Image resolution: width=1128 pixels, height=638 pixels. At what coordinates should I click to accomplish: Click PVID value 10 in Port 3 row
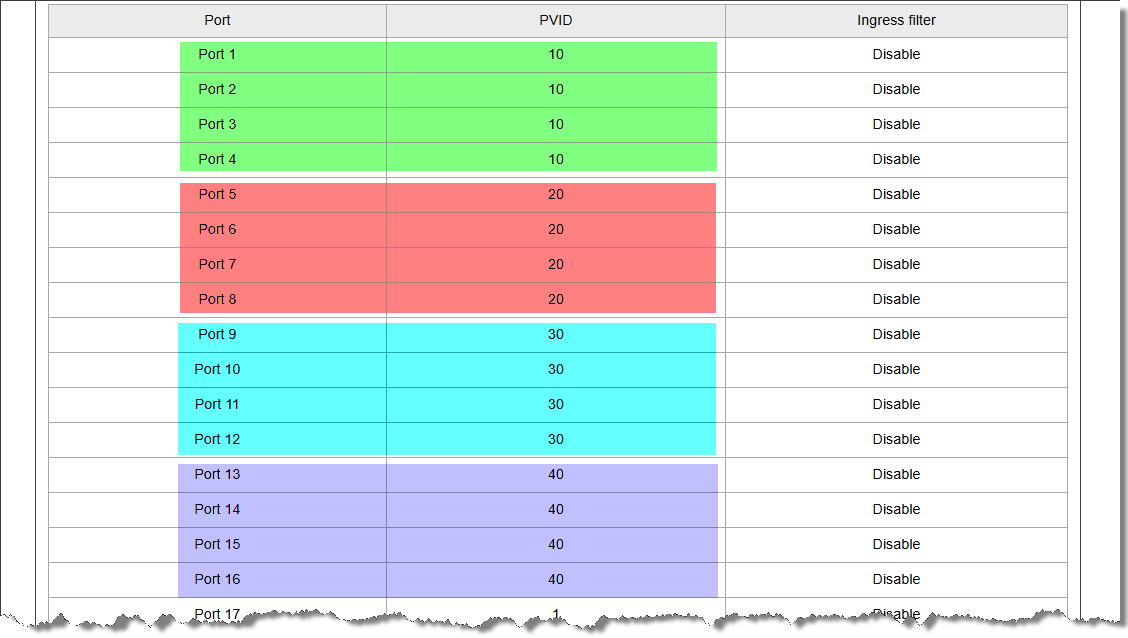click(x=555, y=124)
